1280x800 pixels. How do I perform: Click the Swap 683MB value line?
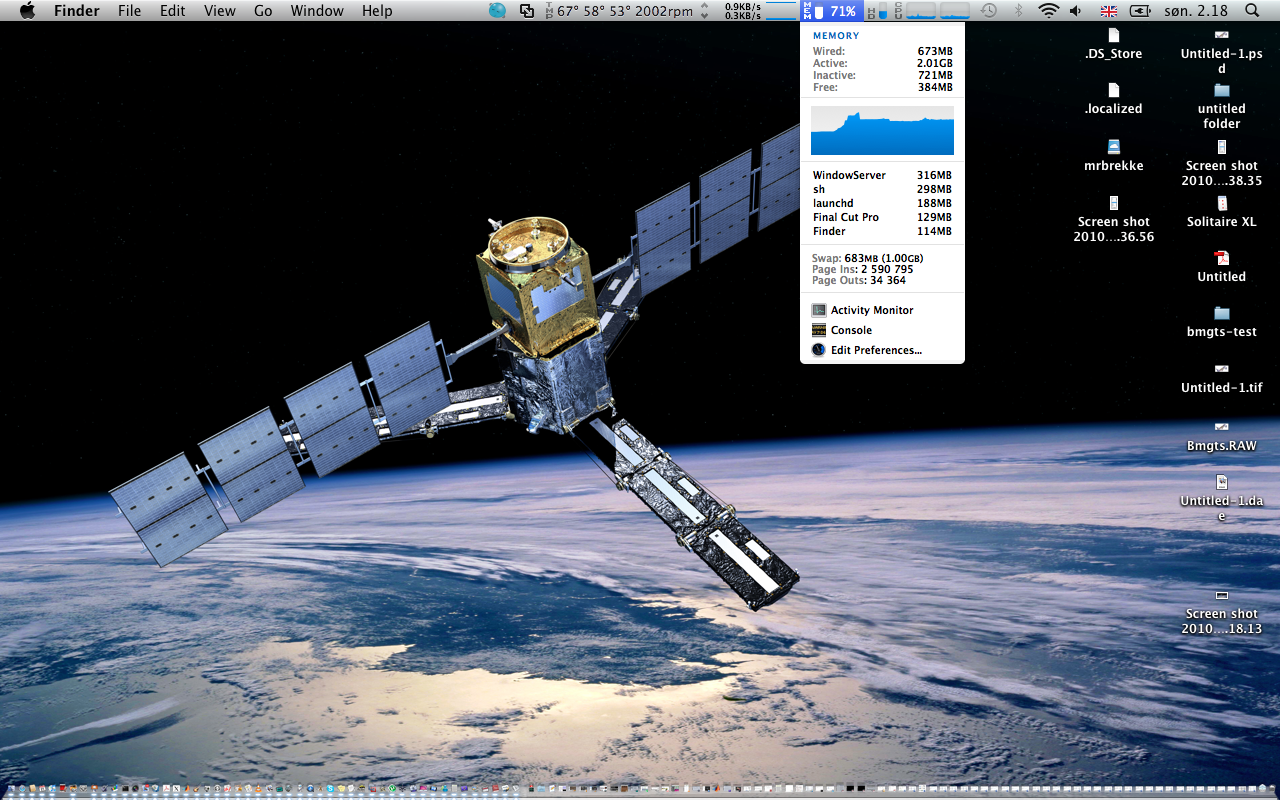pyautogui.click(x=868, y=258)
